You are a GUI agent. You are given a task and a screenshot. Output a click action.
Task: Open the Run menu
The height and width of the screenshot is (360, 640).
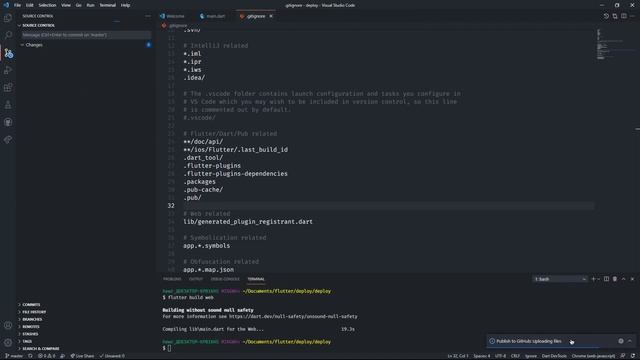point(90,5)
